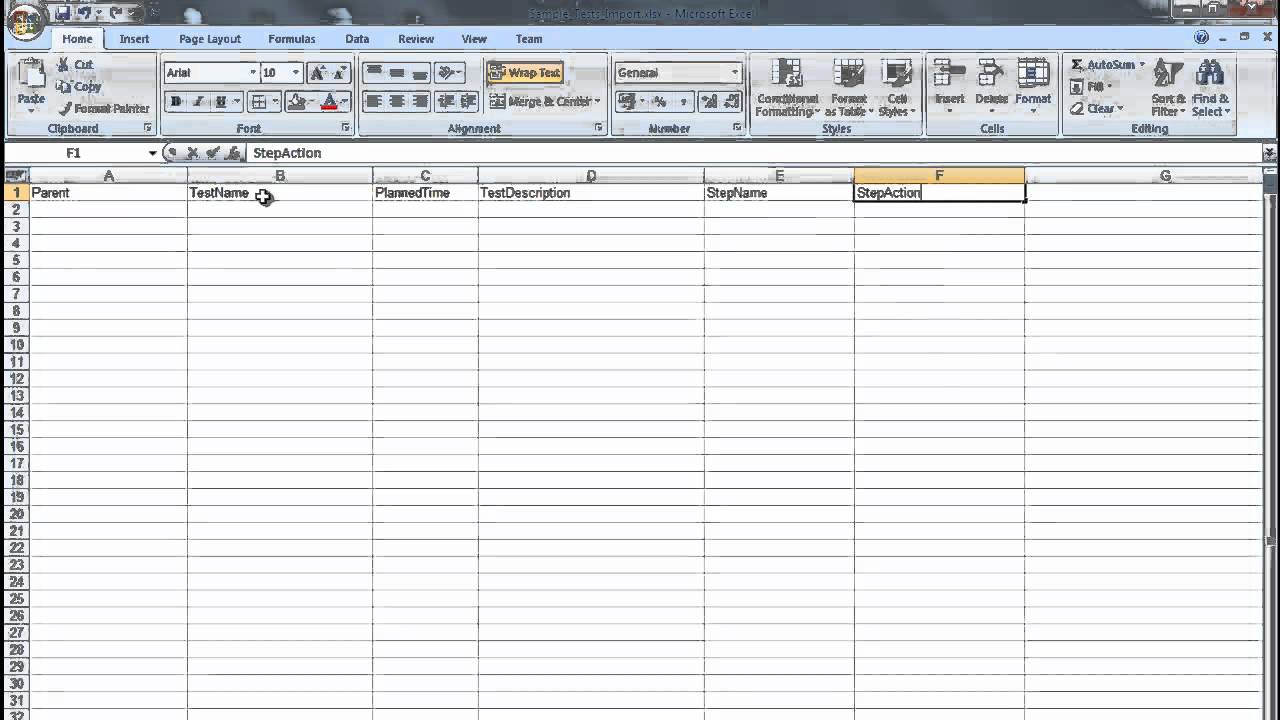Image resolution: width=1280 pixels, height=720 pixels.
Task: Open Excel Help question mark icon
Action: [x=1202, y=37]
